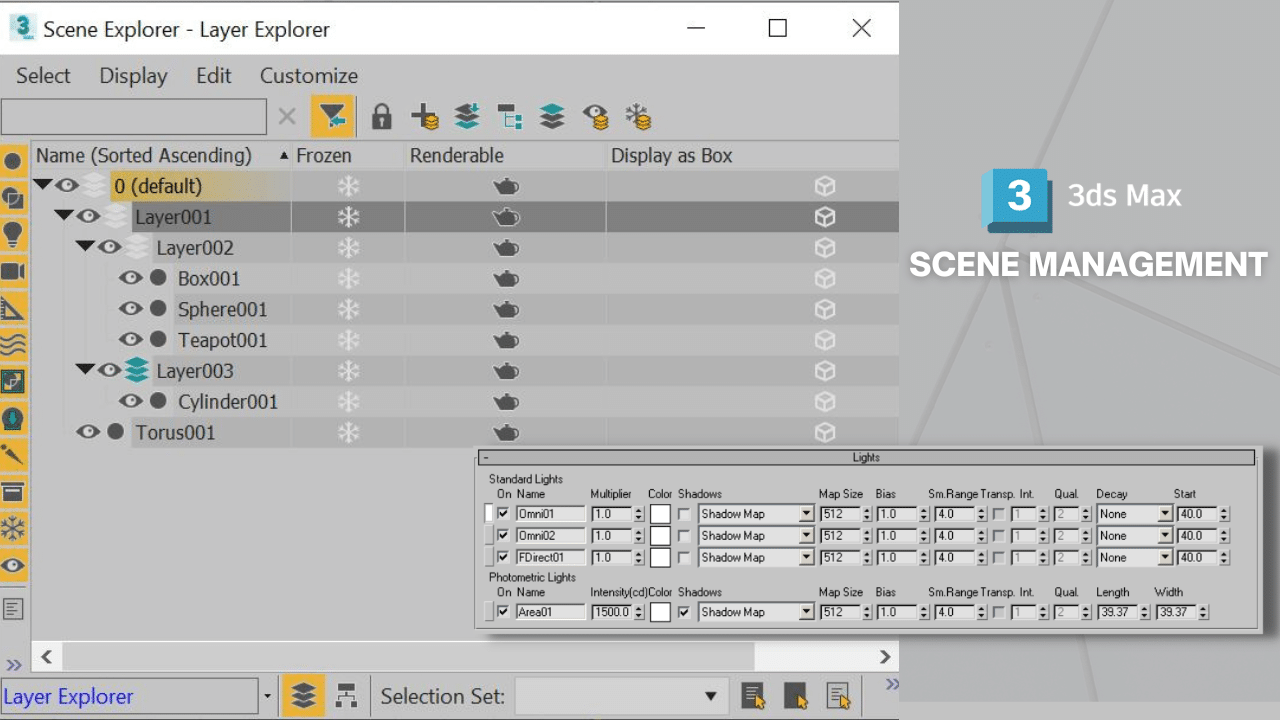Click the Create New Layer icon
Viewport: 1280px width, 720px height.
pos(425,116)
